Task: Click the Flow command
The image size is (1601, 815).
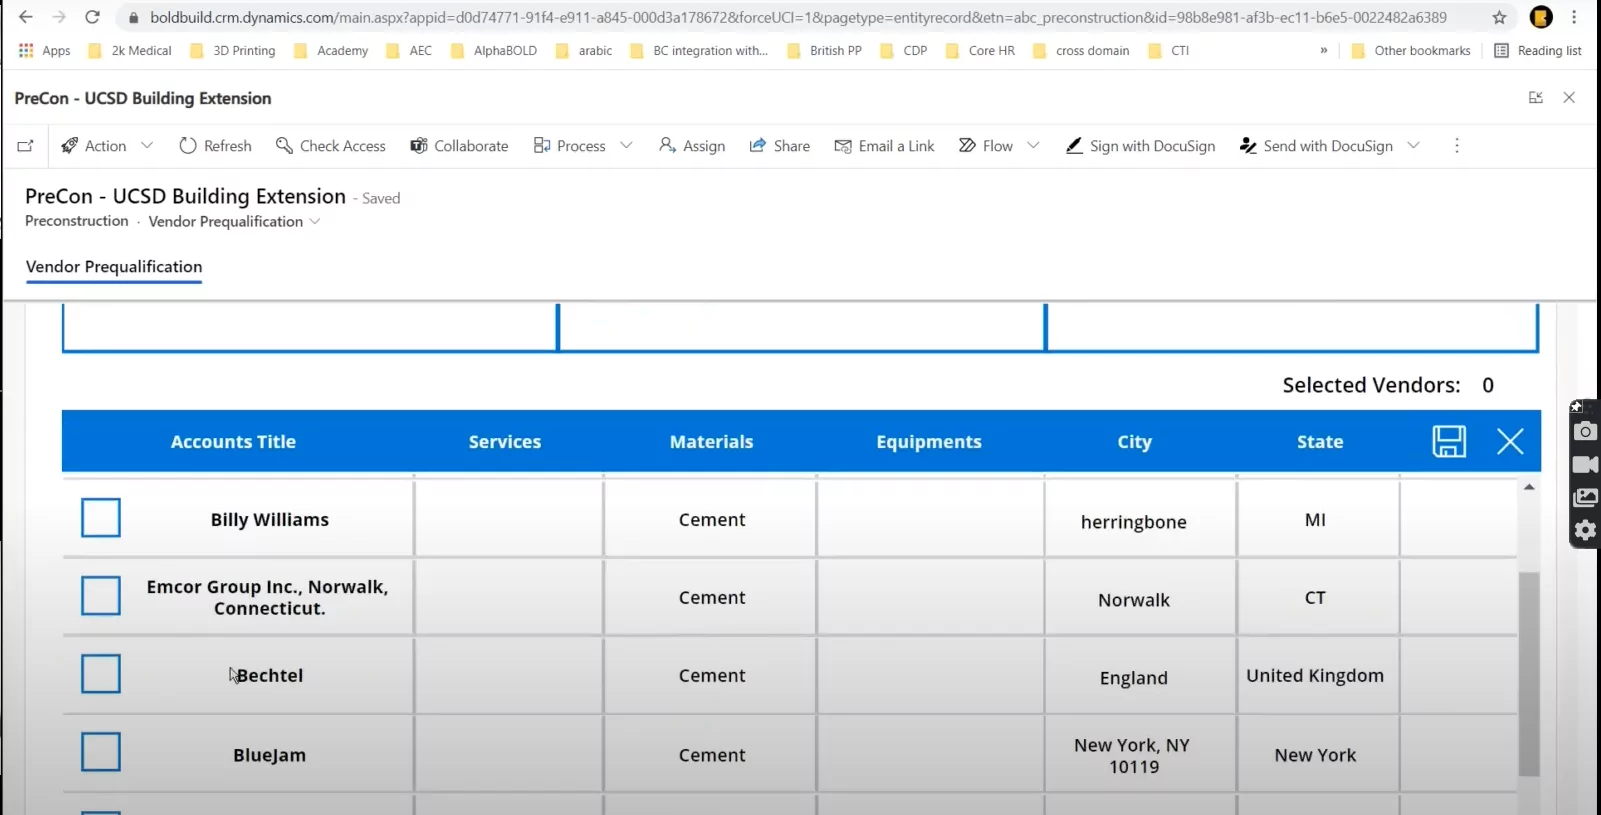Action: [985, 146]
